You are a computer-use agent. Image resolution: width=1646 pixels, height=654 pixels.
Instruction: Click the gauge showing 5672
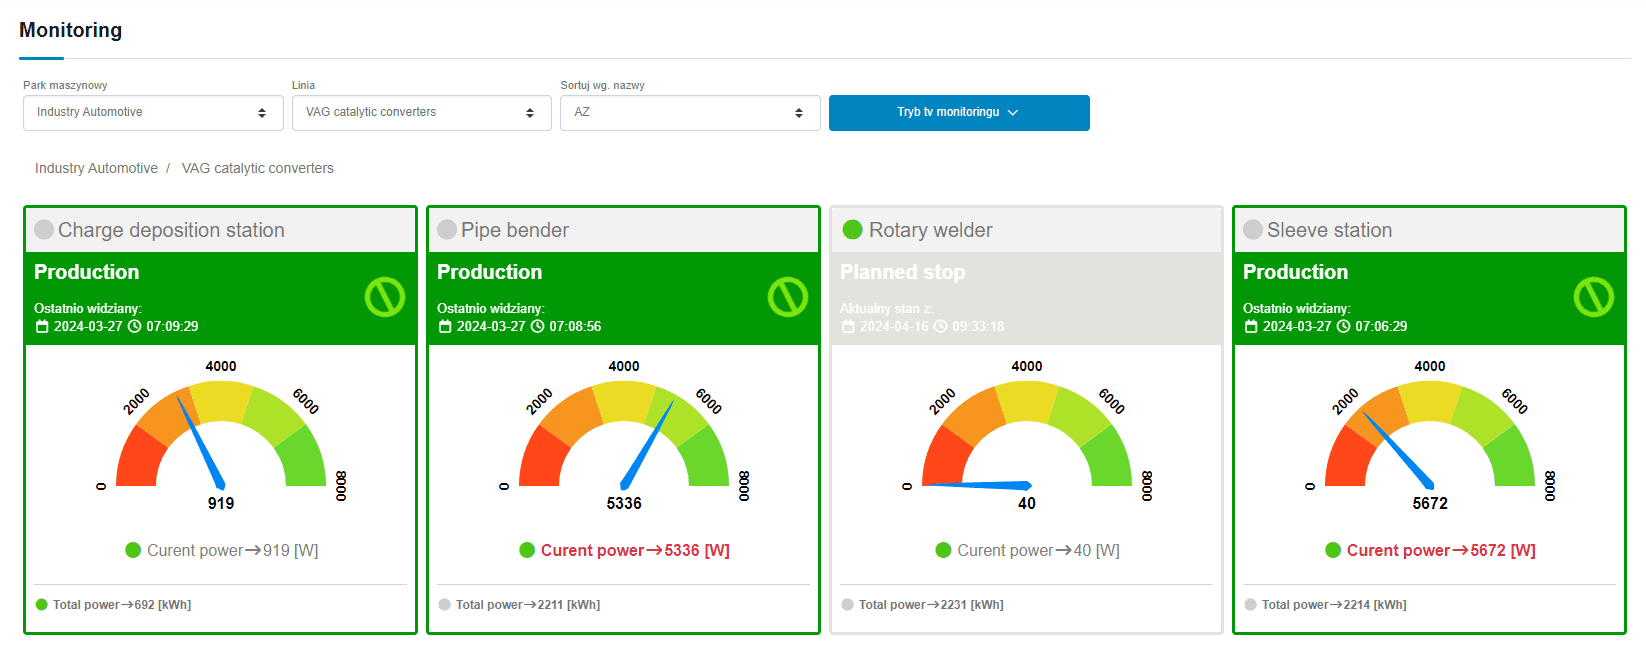(x=1430, y=435)
